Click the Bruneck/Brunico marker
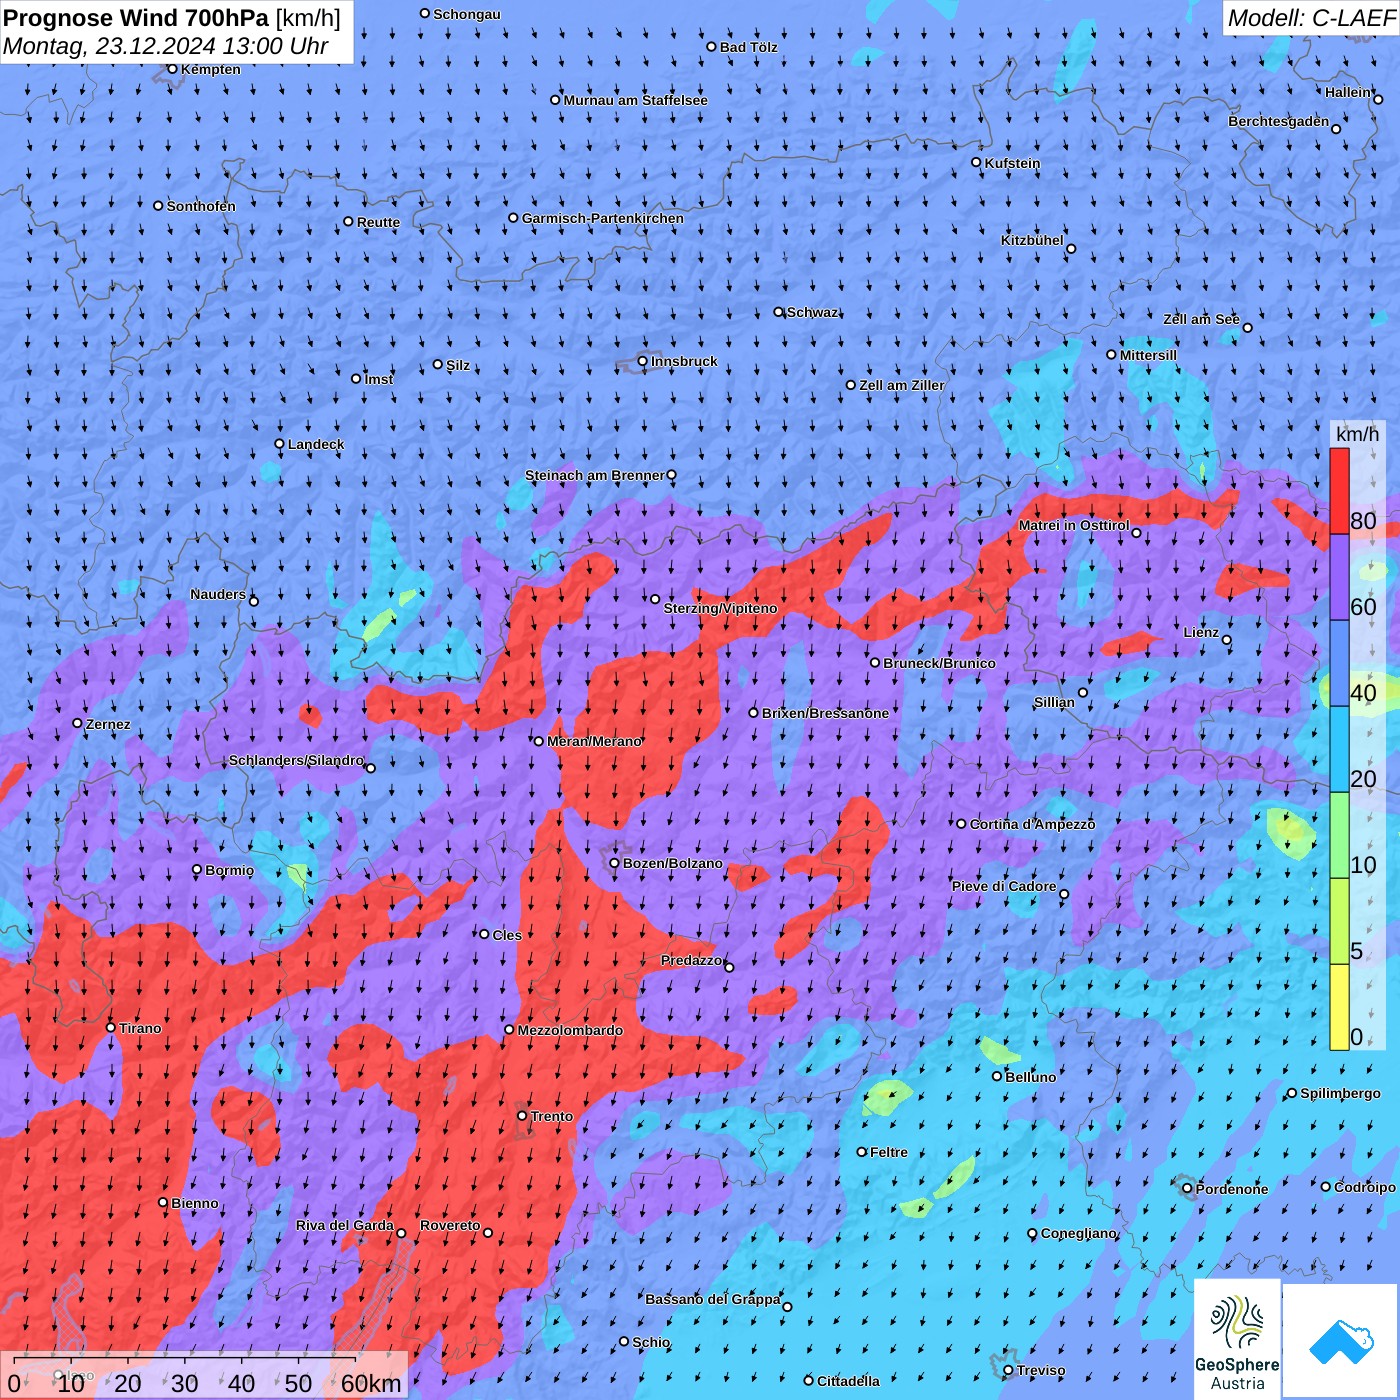Image resolution: width=1400 pixels, height=1400 pixels. 875,662
